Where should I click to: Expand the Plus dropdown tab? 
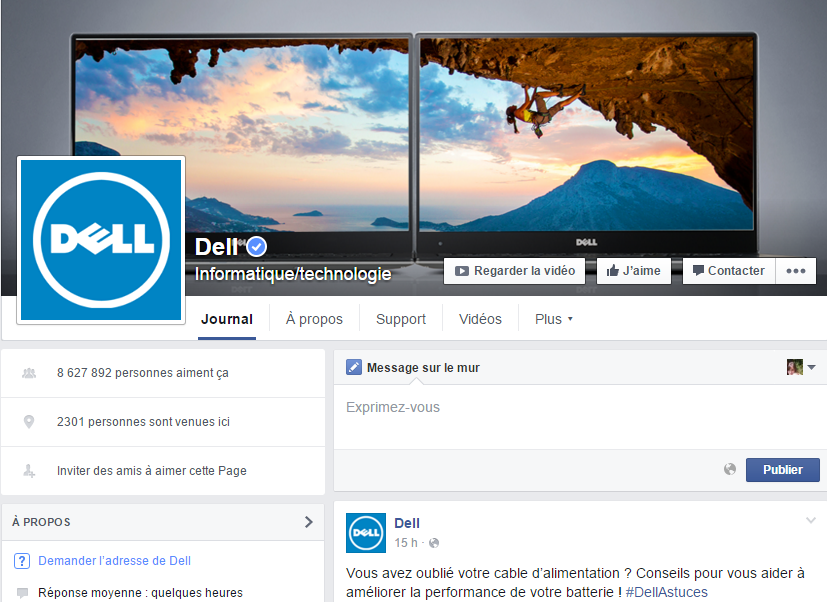click(x=554, y=319)
